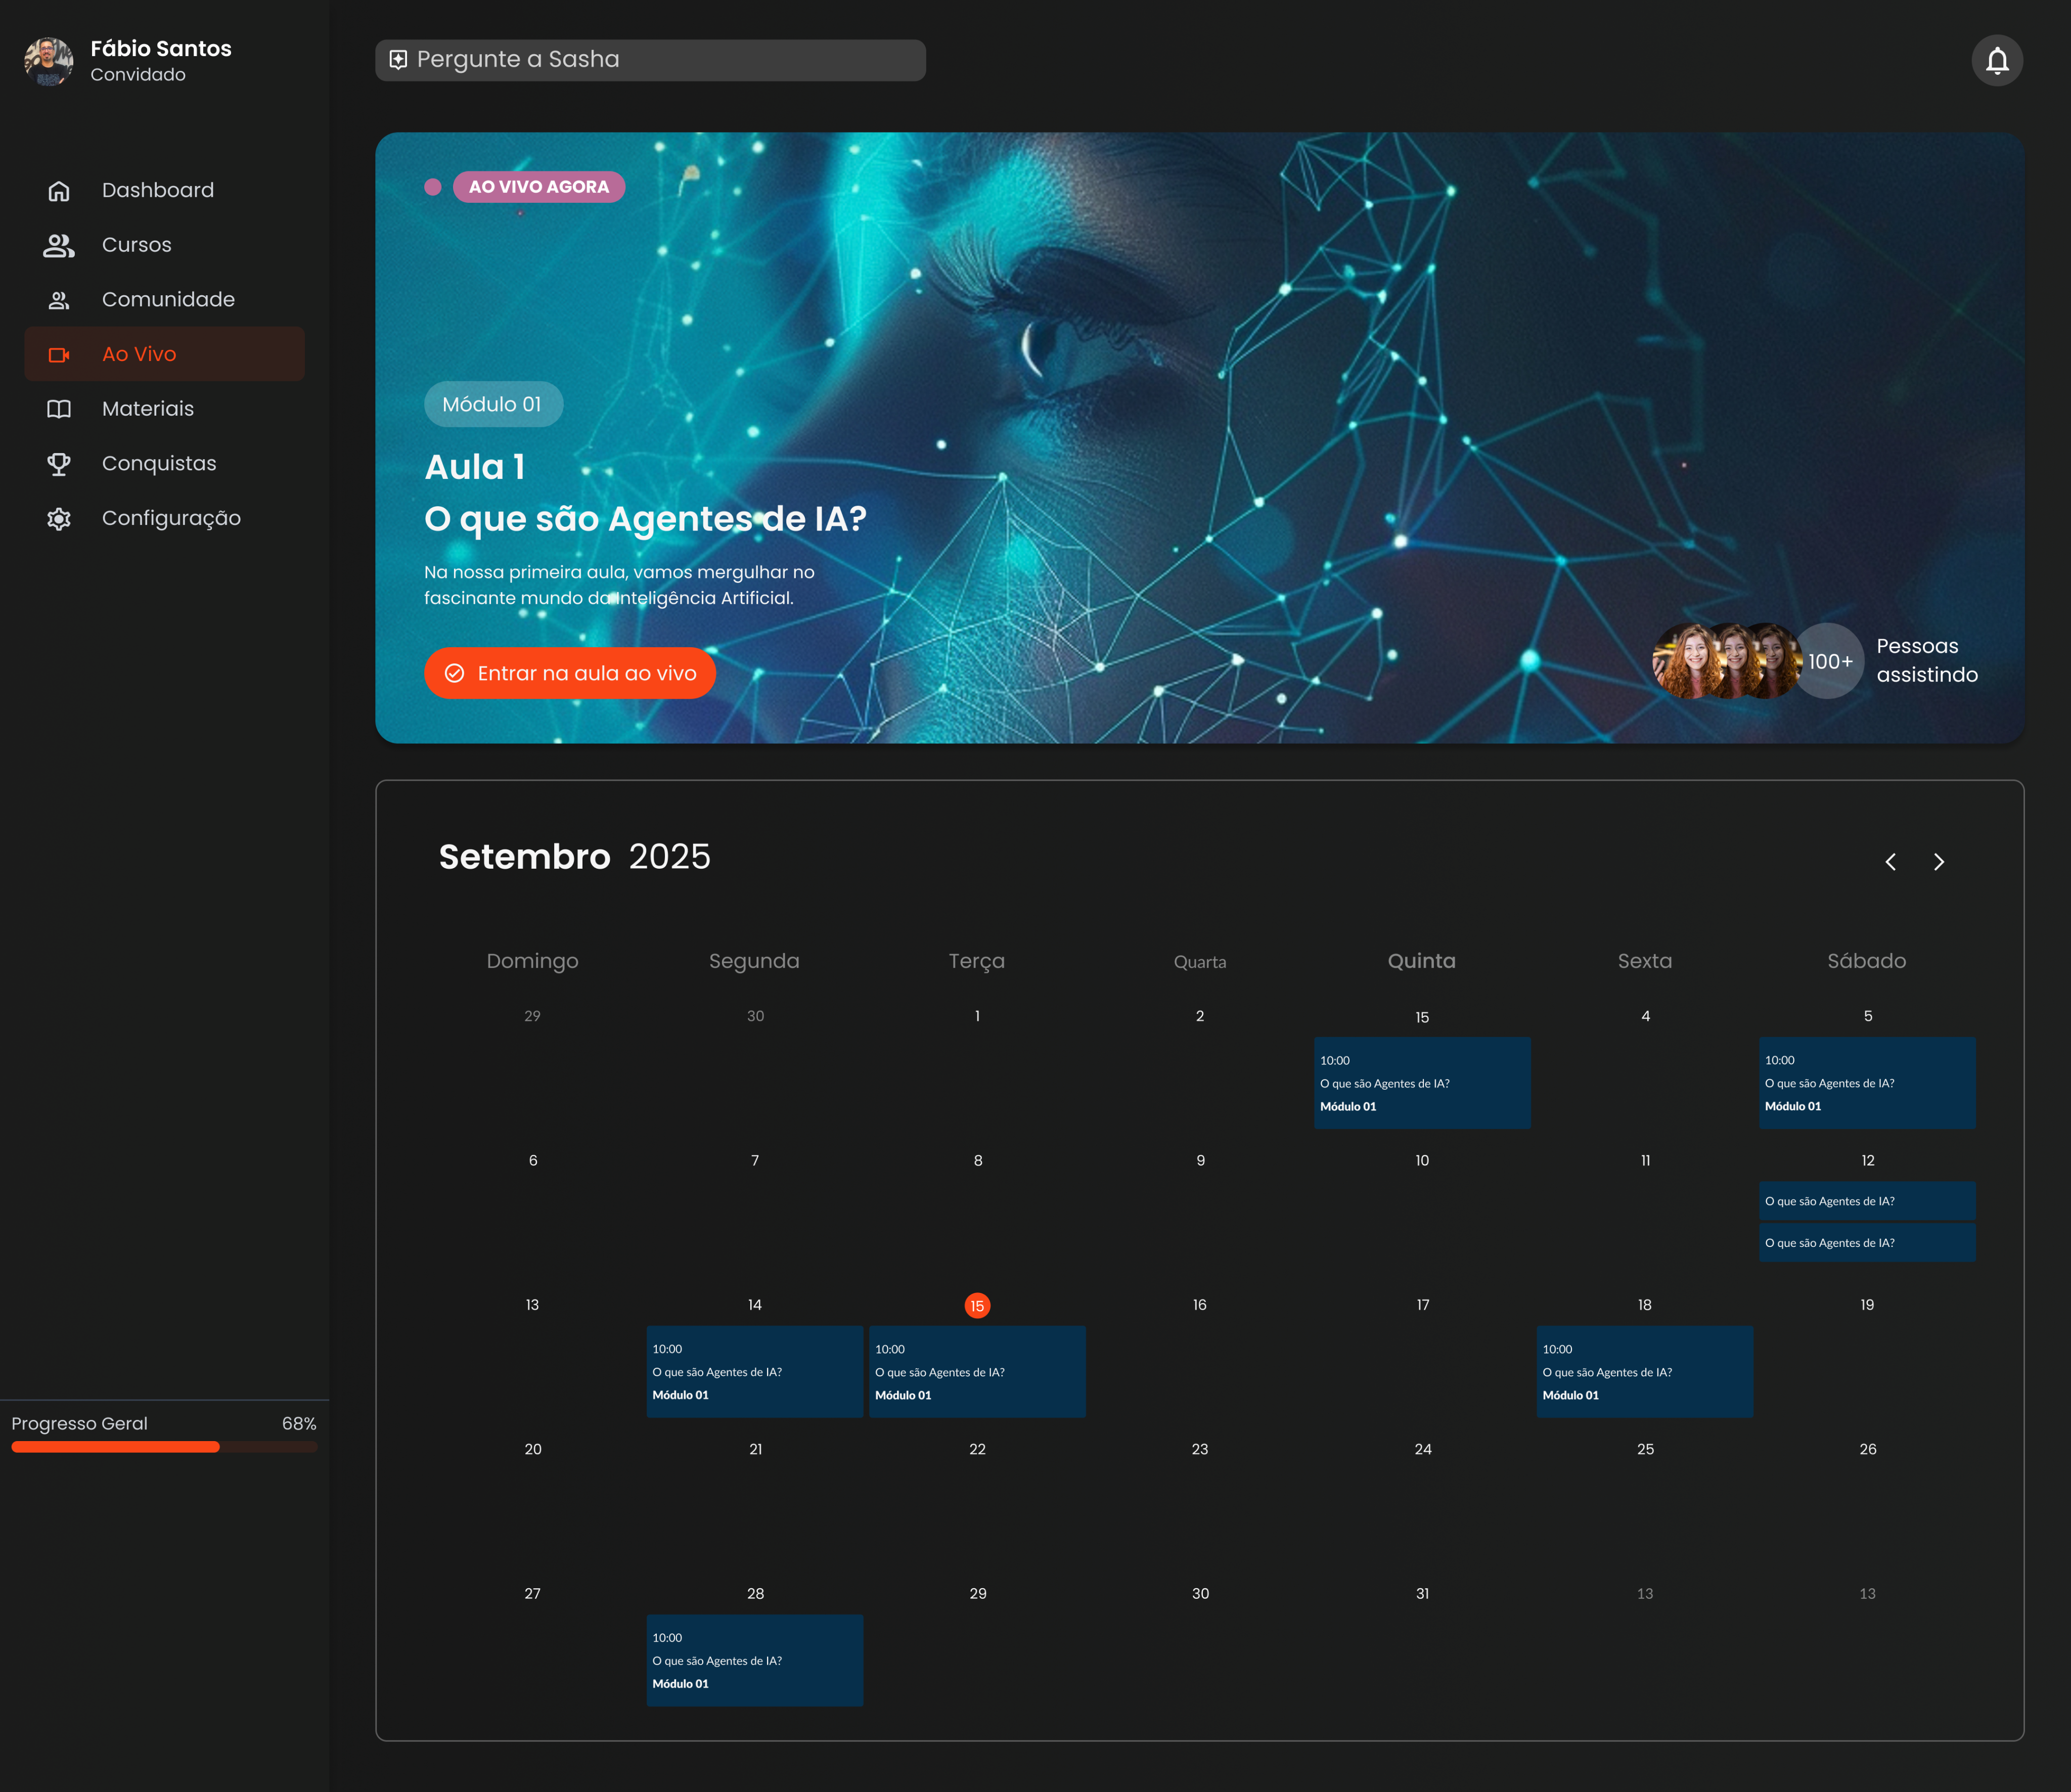Screen dimensions: 2071x1792
Task: Click Entrar na aula ao vivo button
Action: 569,673
